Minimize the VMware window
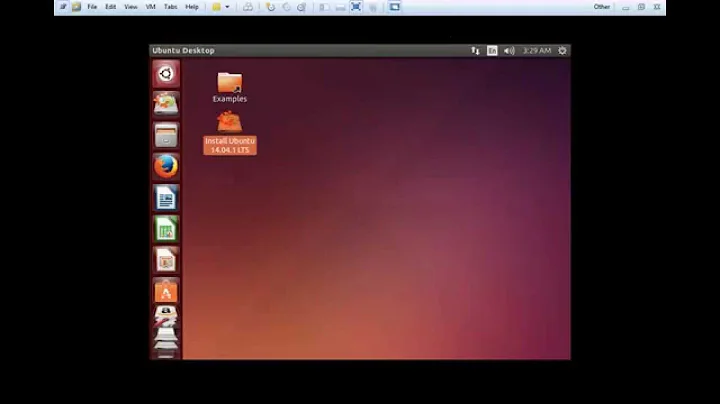This screenshot has width=720, height=404. coord(625,7)
